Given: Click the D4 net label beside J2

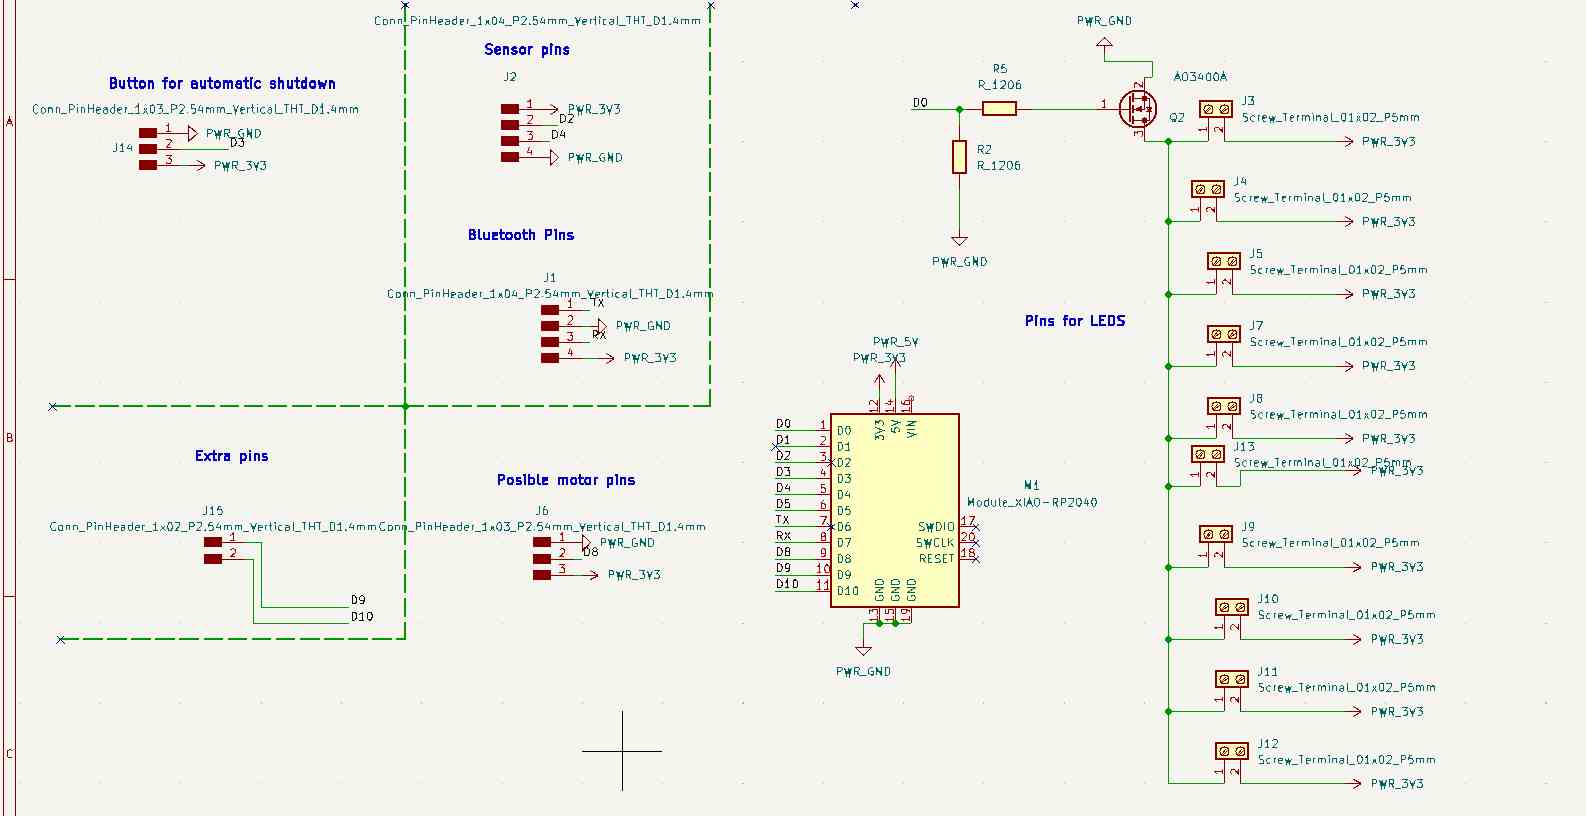Looking at the screenshot, I should coord(559,134).
